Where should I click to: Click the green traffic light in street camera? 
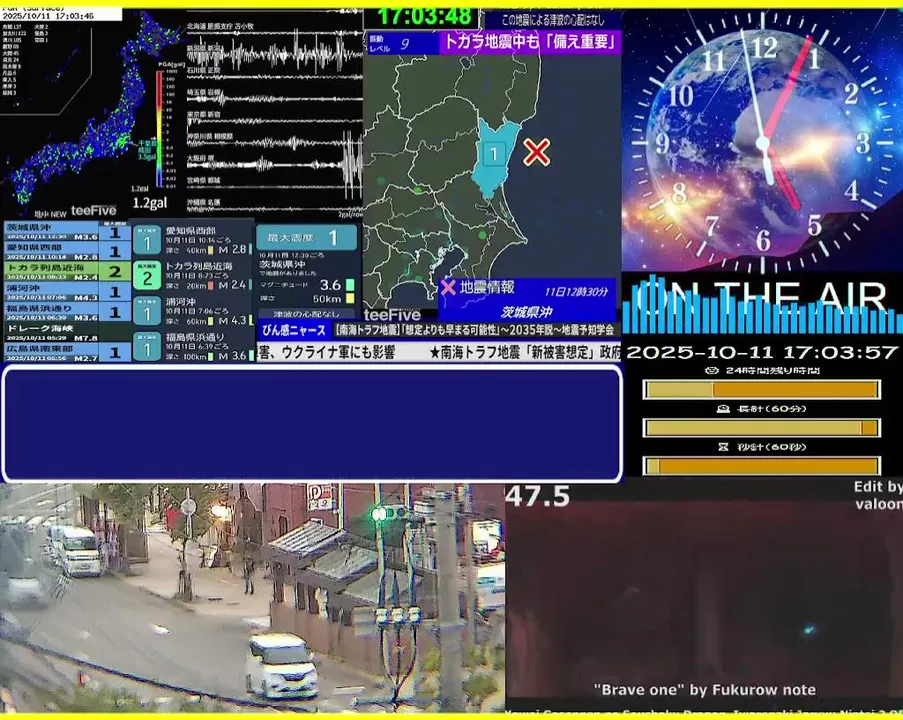(378, 514)
